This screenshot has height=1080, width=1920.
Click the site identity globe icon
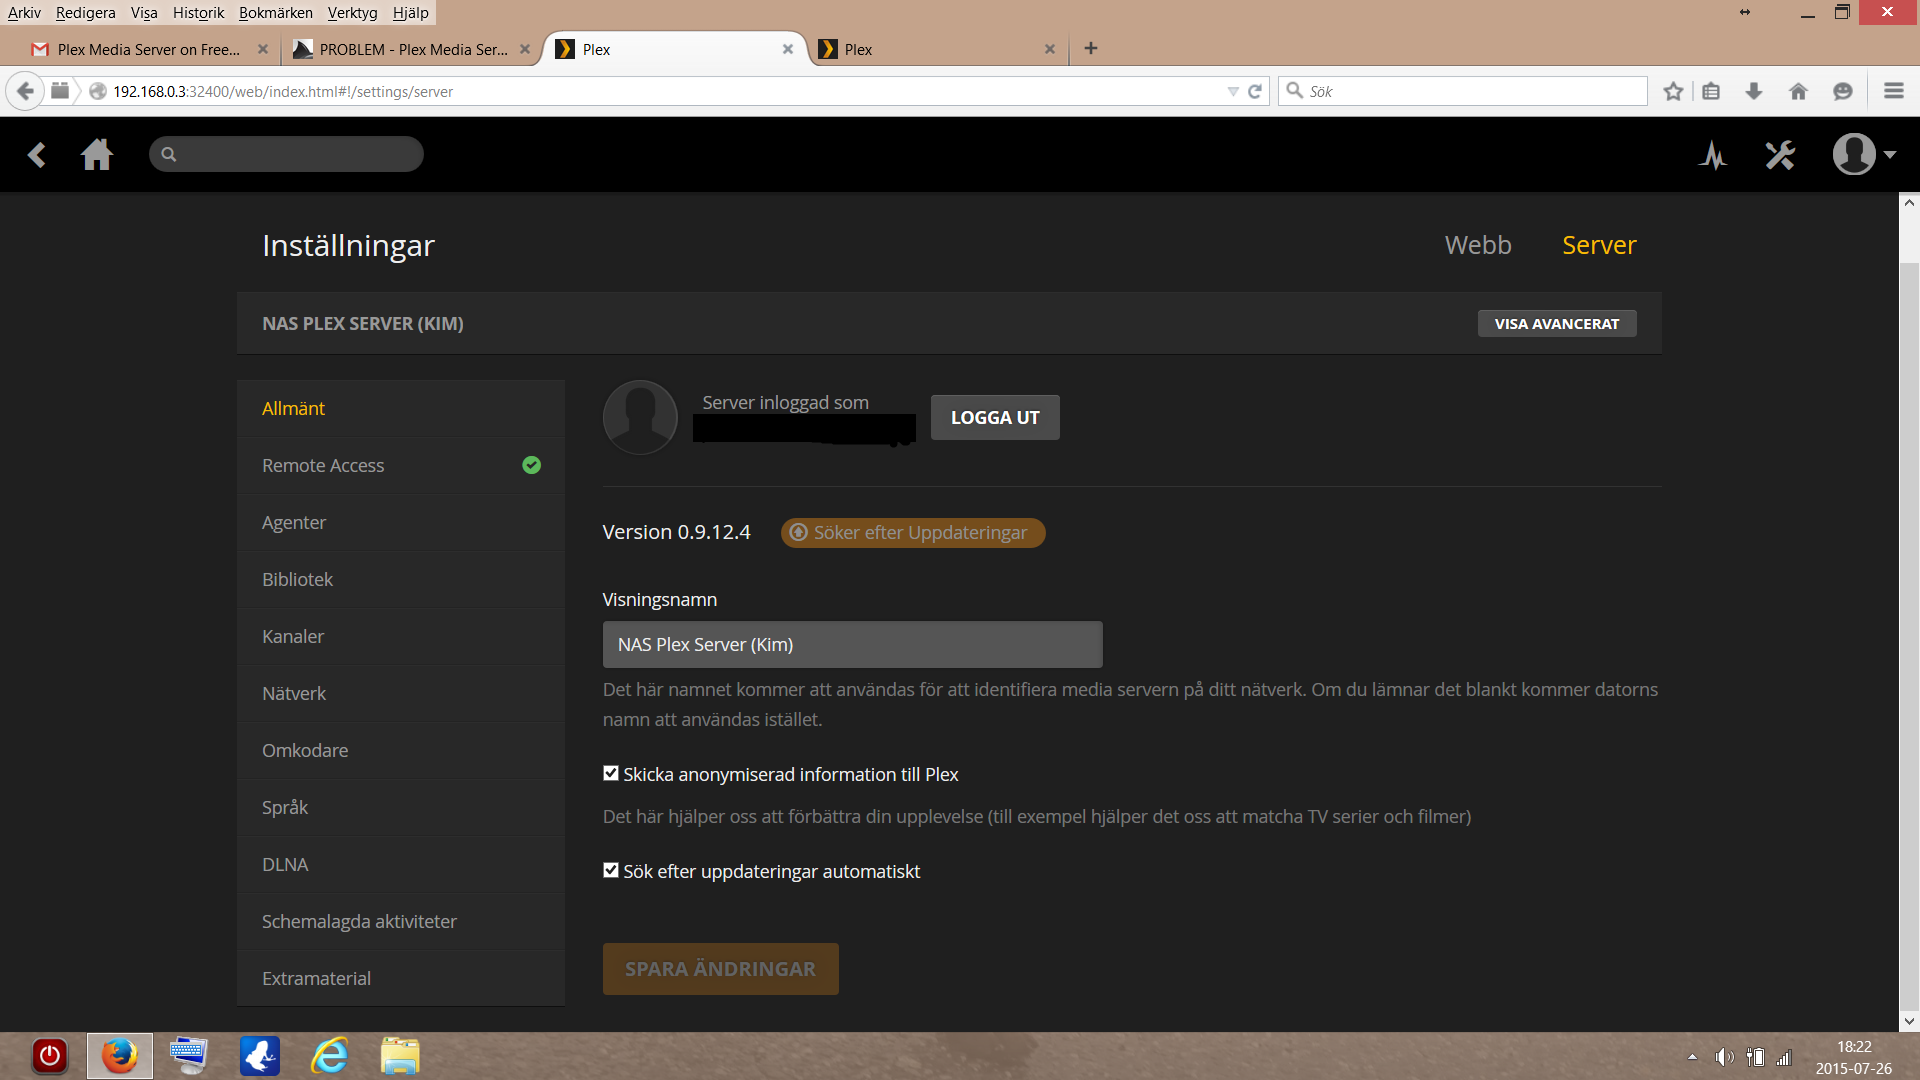pyautogui.click(x=98, y=91)
